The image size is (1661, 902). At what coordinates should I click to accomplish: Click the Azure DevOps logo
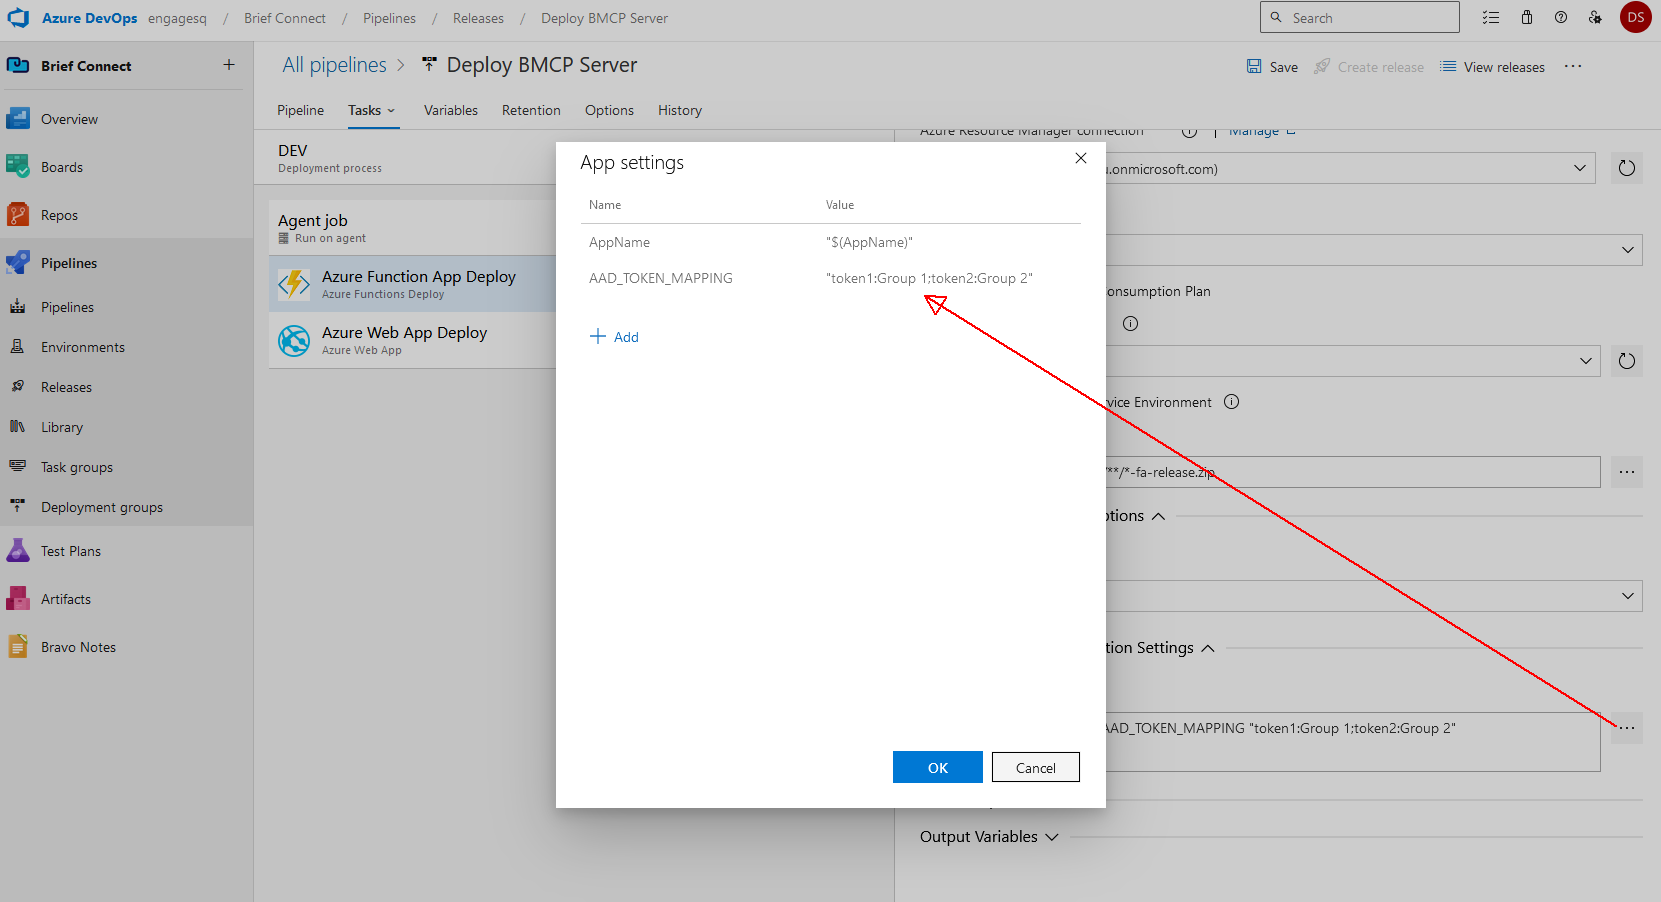pyautogui.click(x=19, y=18)
